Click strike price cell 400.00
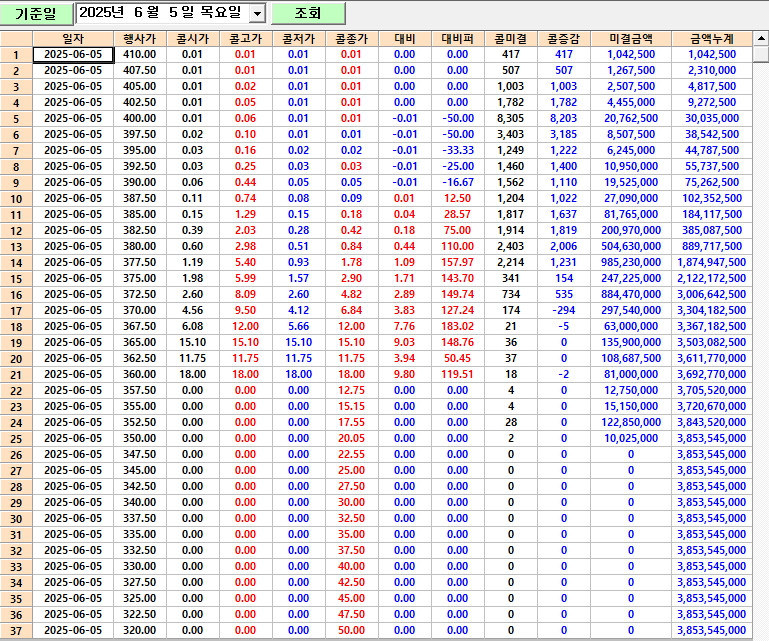769x641 pixels. click(139, 118)
